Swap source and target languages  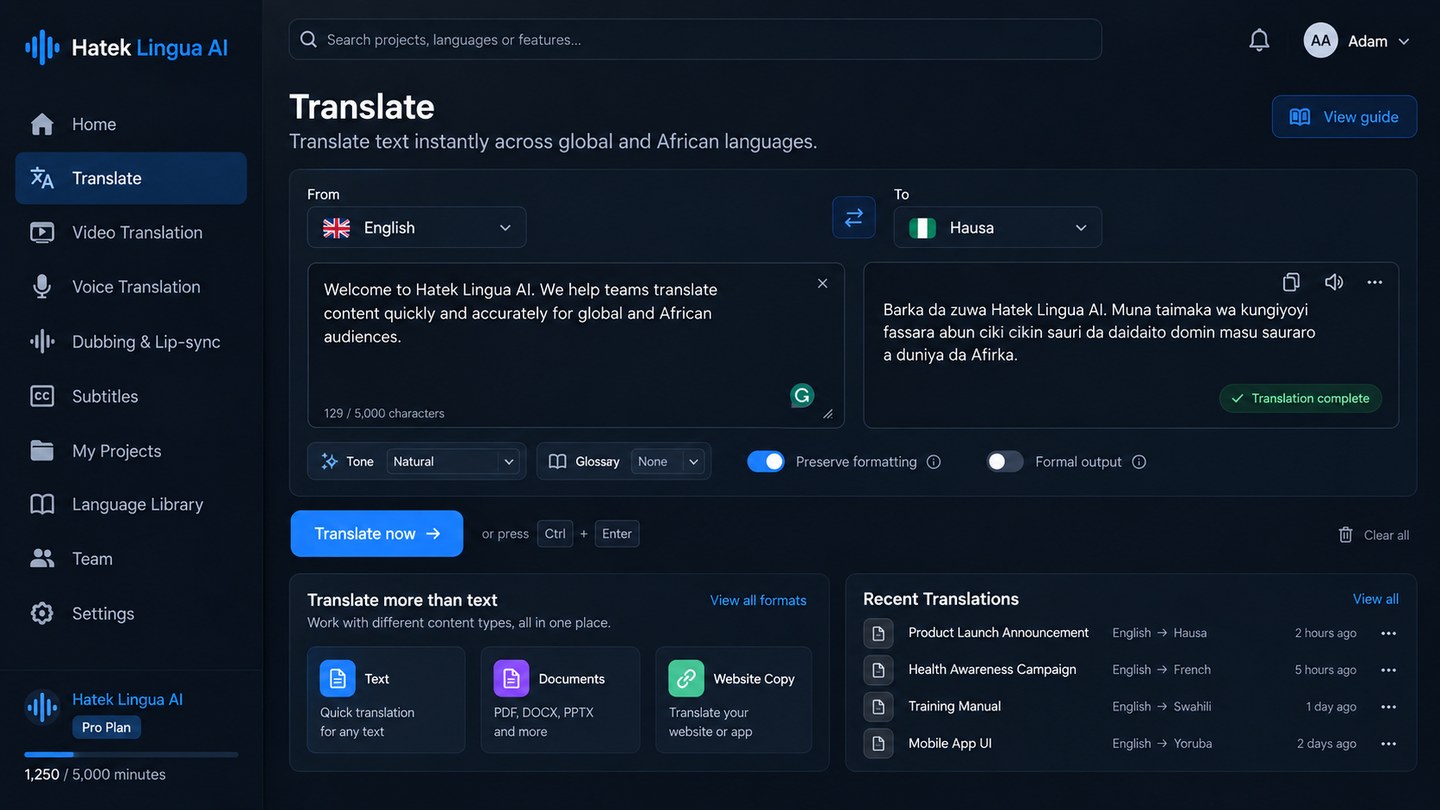point(854,217)
